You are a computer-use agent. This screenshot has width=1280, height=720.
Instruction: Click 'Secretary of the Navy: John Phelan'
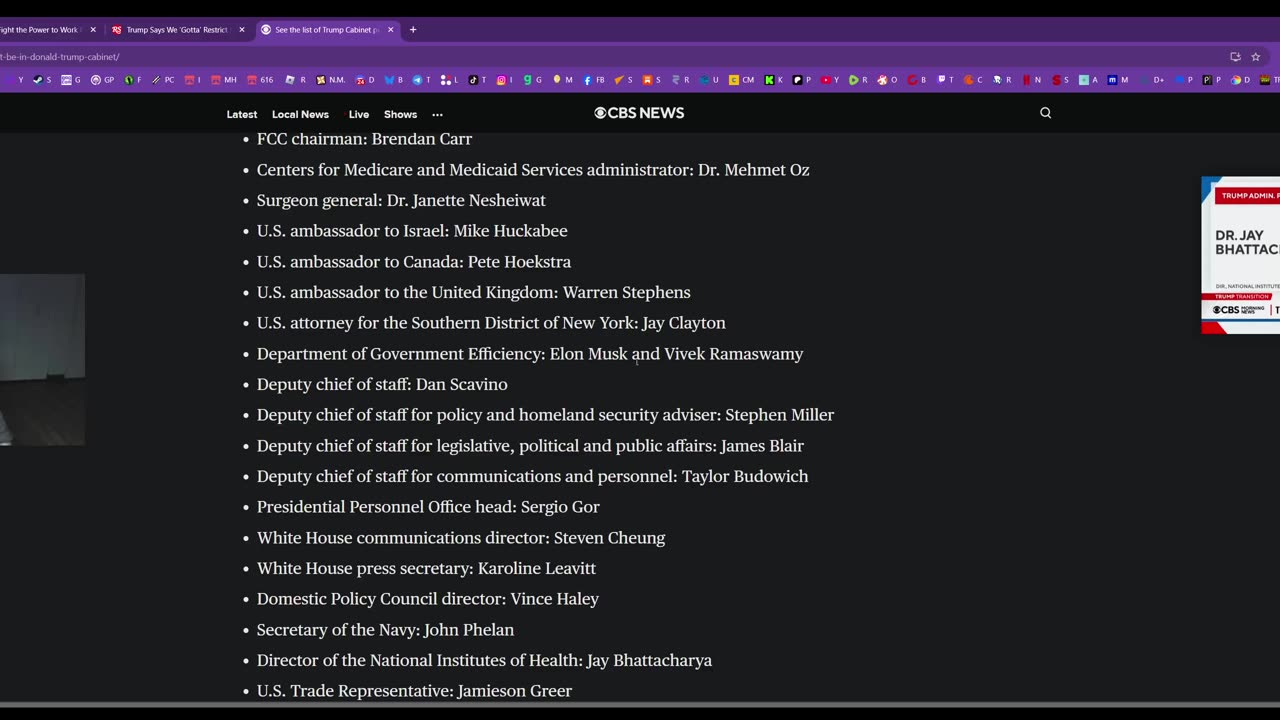coord(385,630)
